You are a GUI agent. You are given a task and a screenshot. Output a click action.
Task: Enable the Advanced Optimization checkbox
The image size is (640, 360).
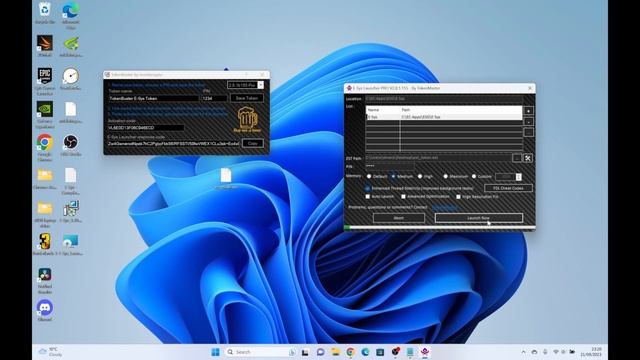[404, 196]
